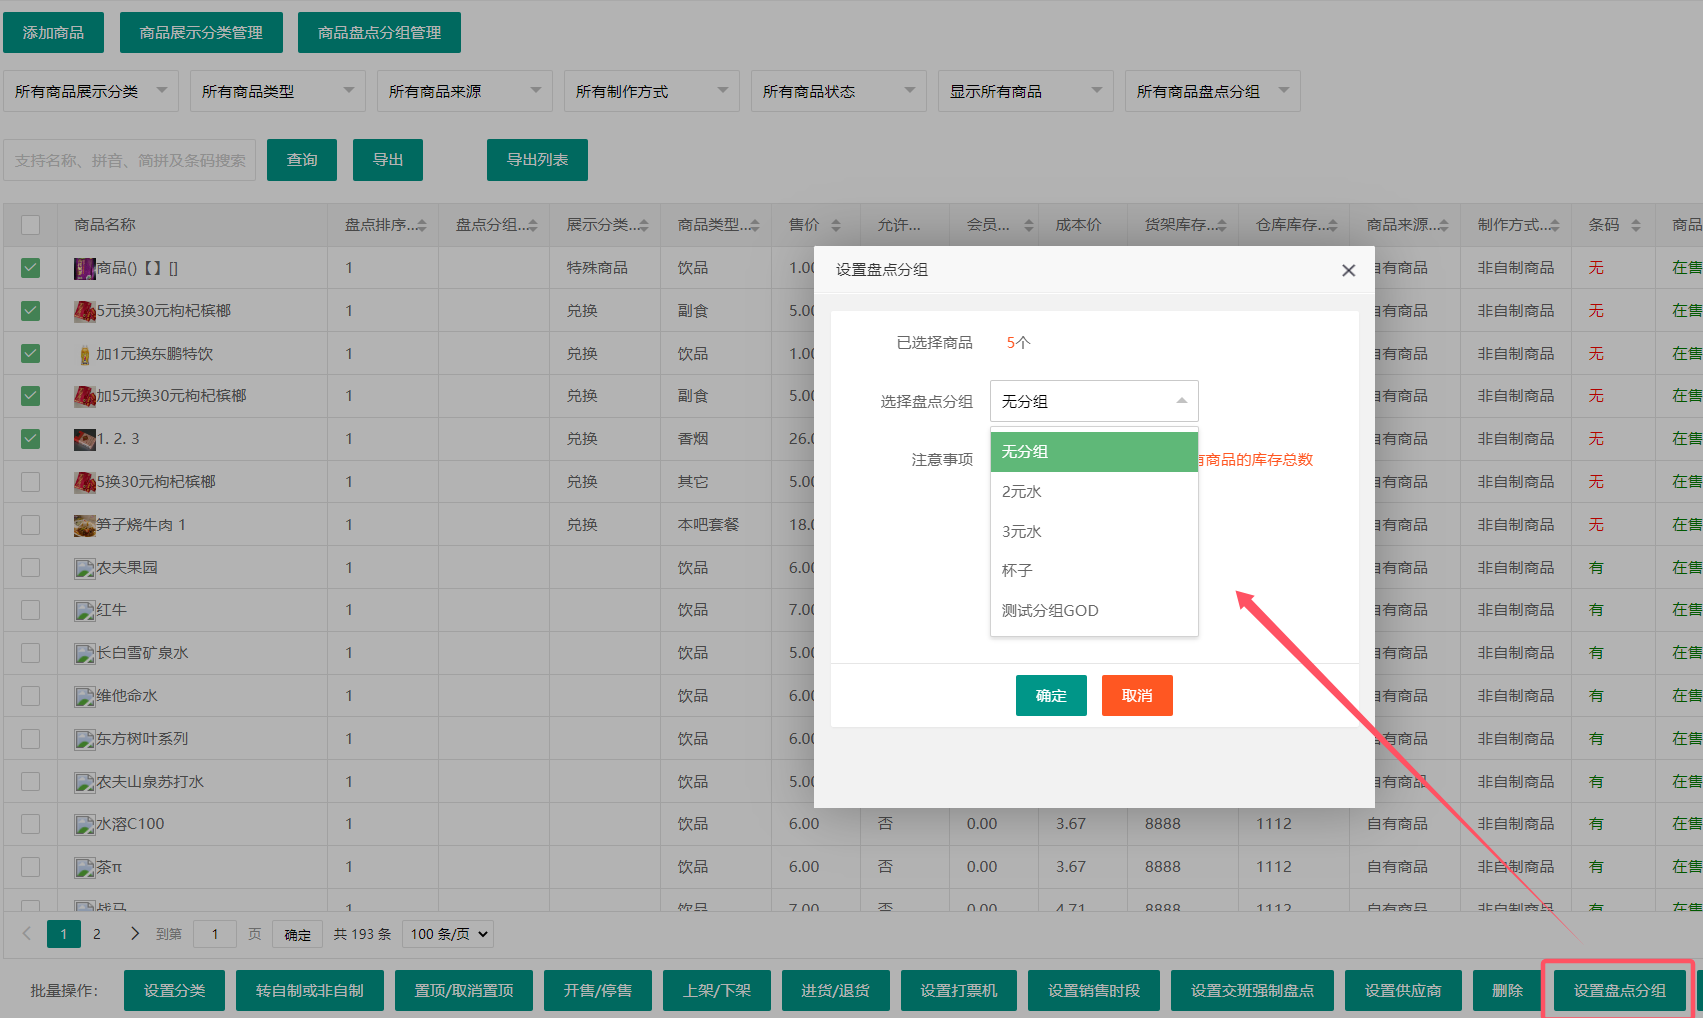
Task: Open the 100 条/页 page size selector
Action: pyautogui.click(x=449, y=934)
